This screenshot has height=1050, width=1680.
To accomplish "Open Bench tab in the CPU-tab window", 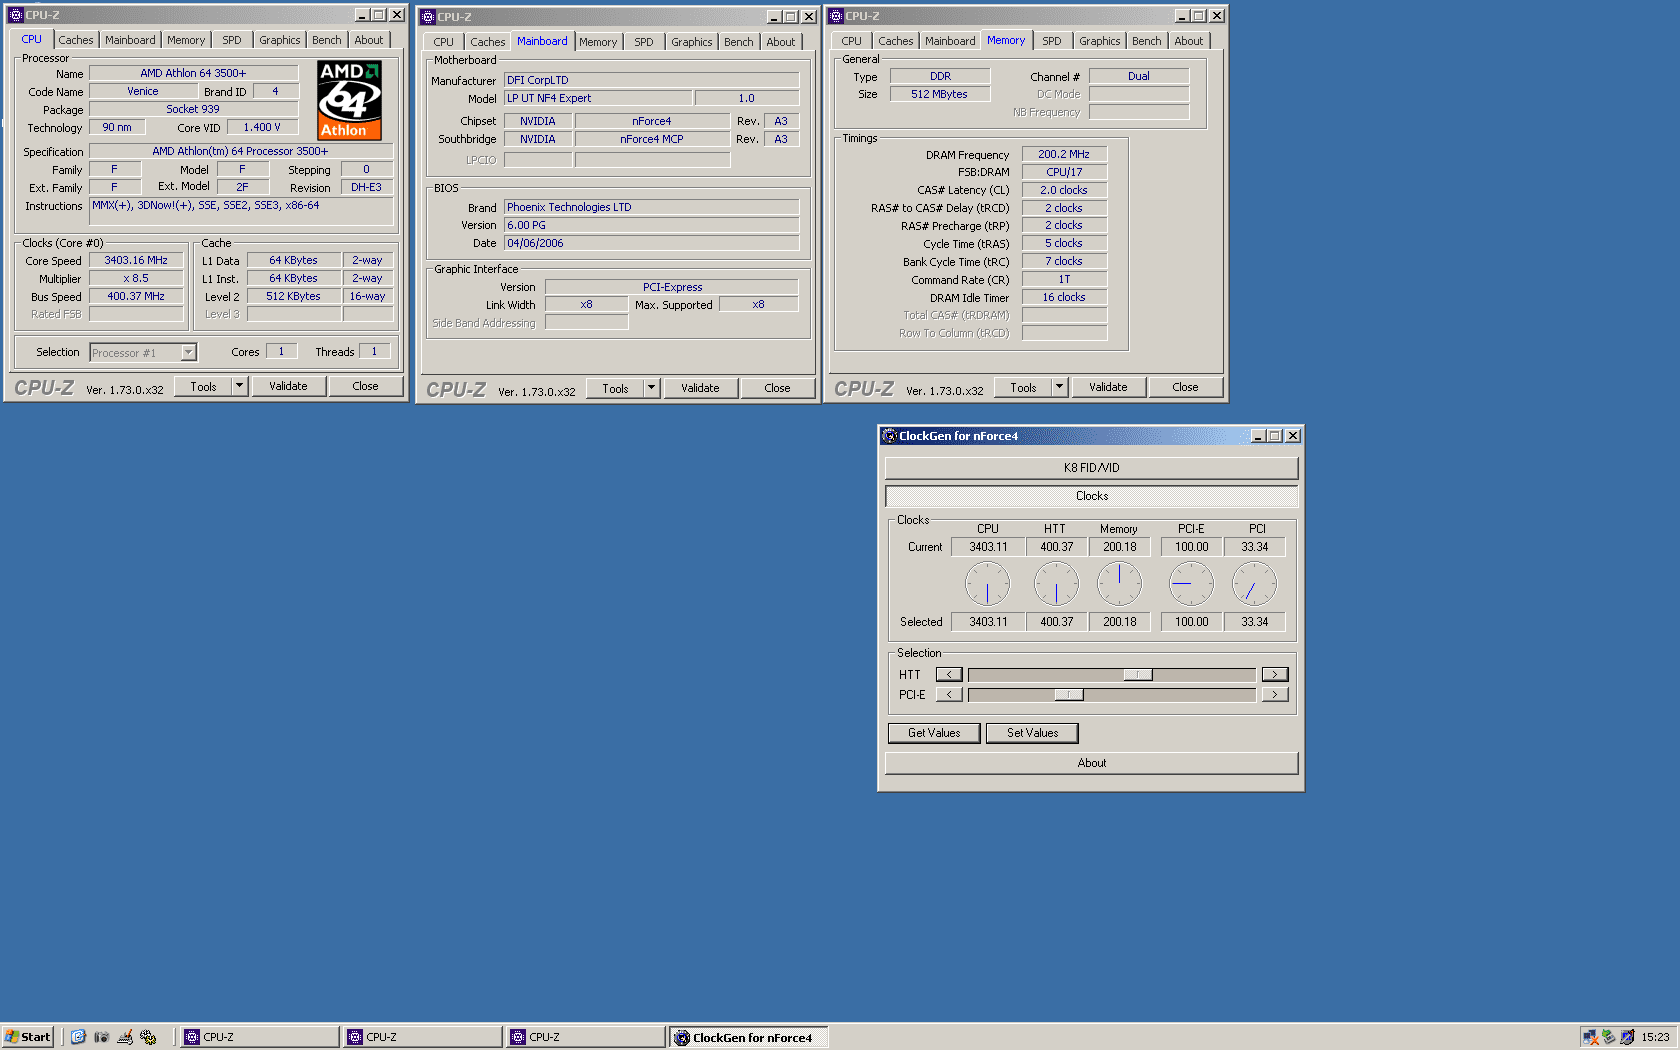I will coord(327,40).
